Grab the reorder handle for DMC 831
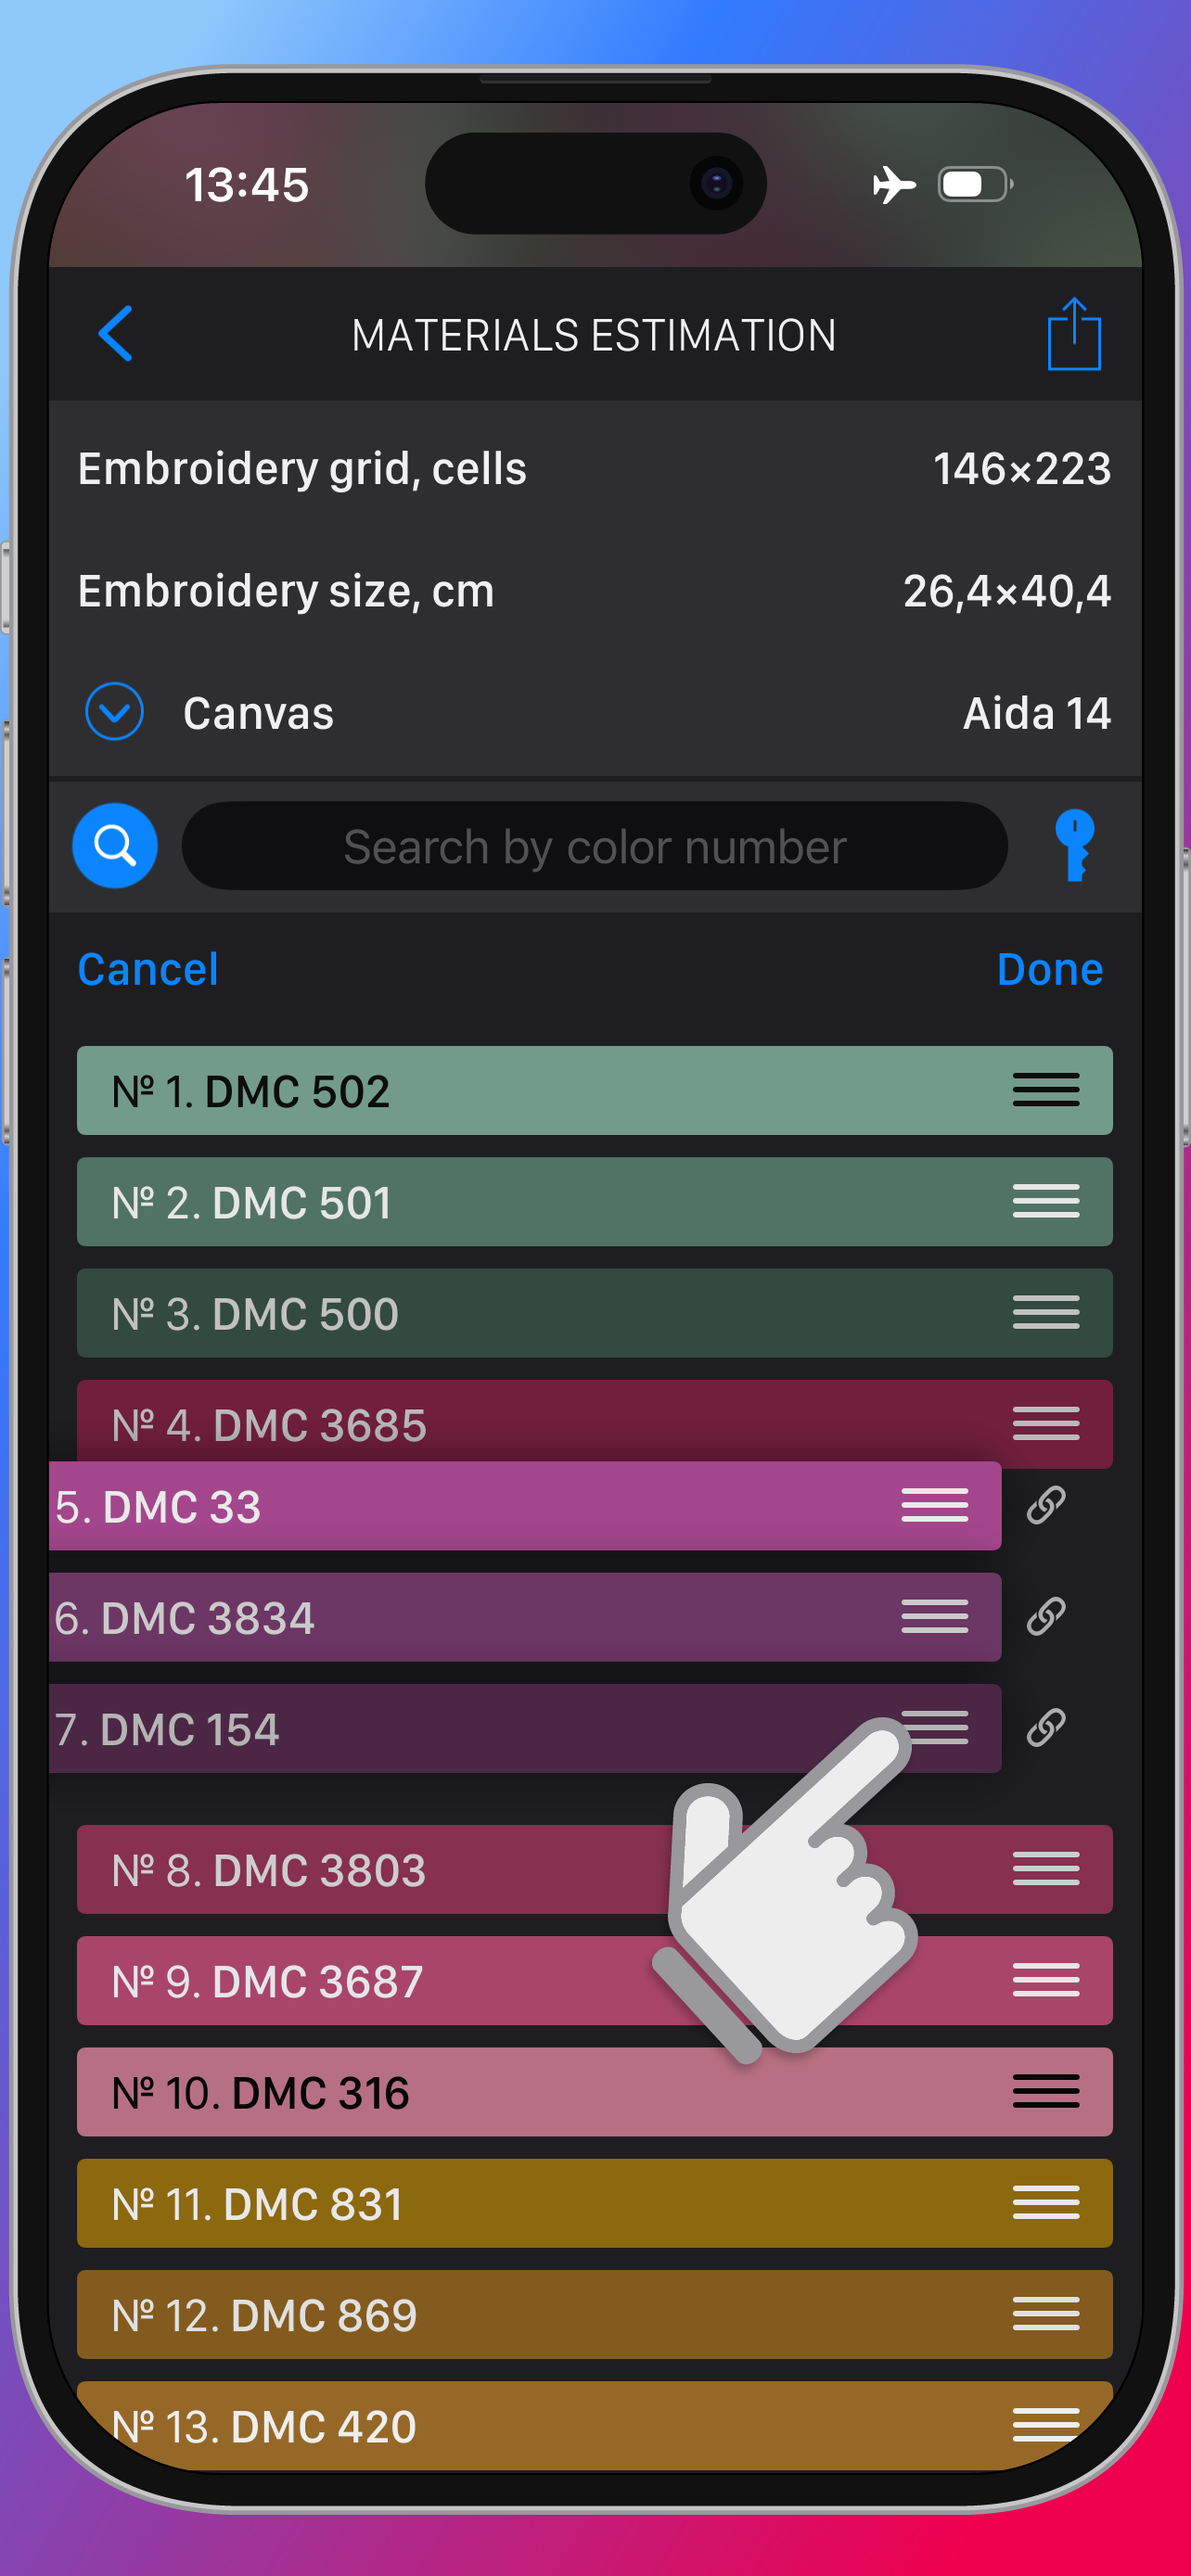The image size is (1191, 2576). pos(1046,2202)
